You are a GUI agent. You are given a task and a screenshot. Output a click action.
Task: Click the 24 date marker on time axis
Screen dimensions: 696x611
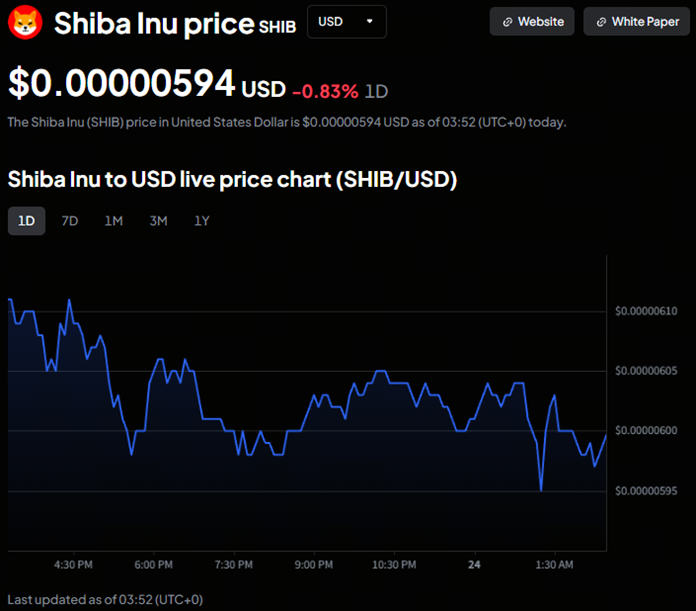point(474,565)
